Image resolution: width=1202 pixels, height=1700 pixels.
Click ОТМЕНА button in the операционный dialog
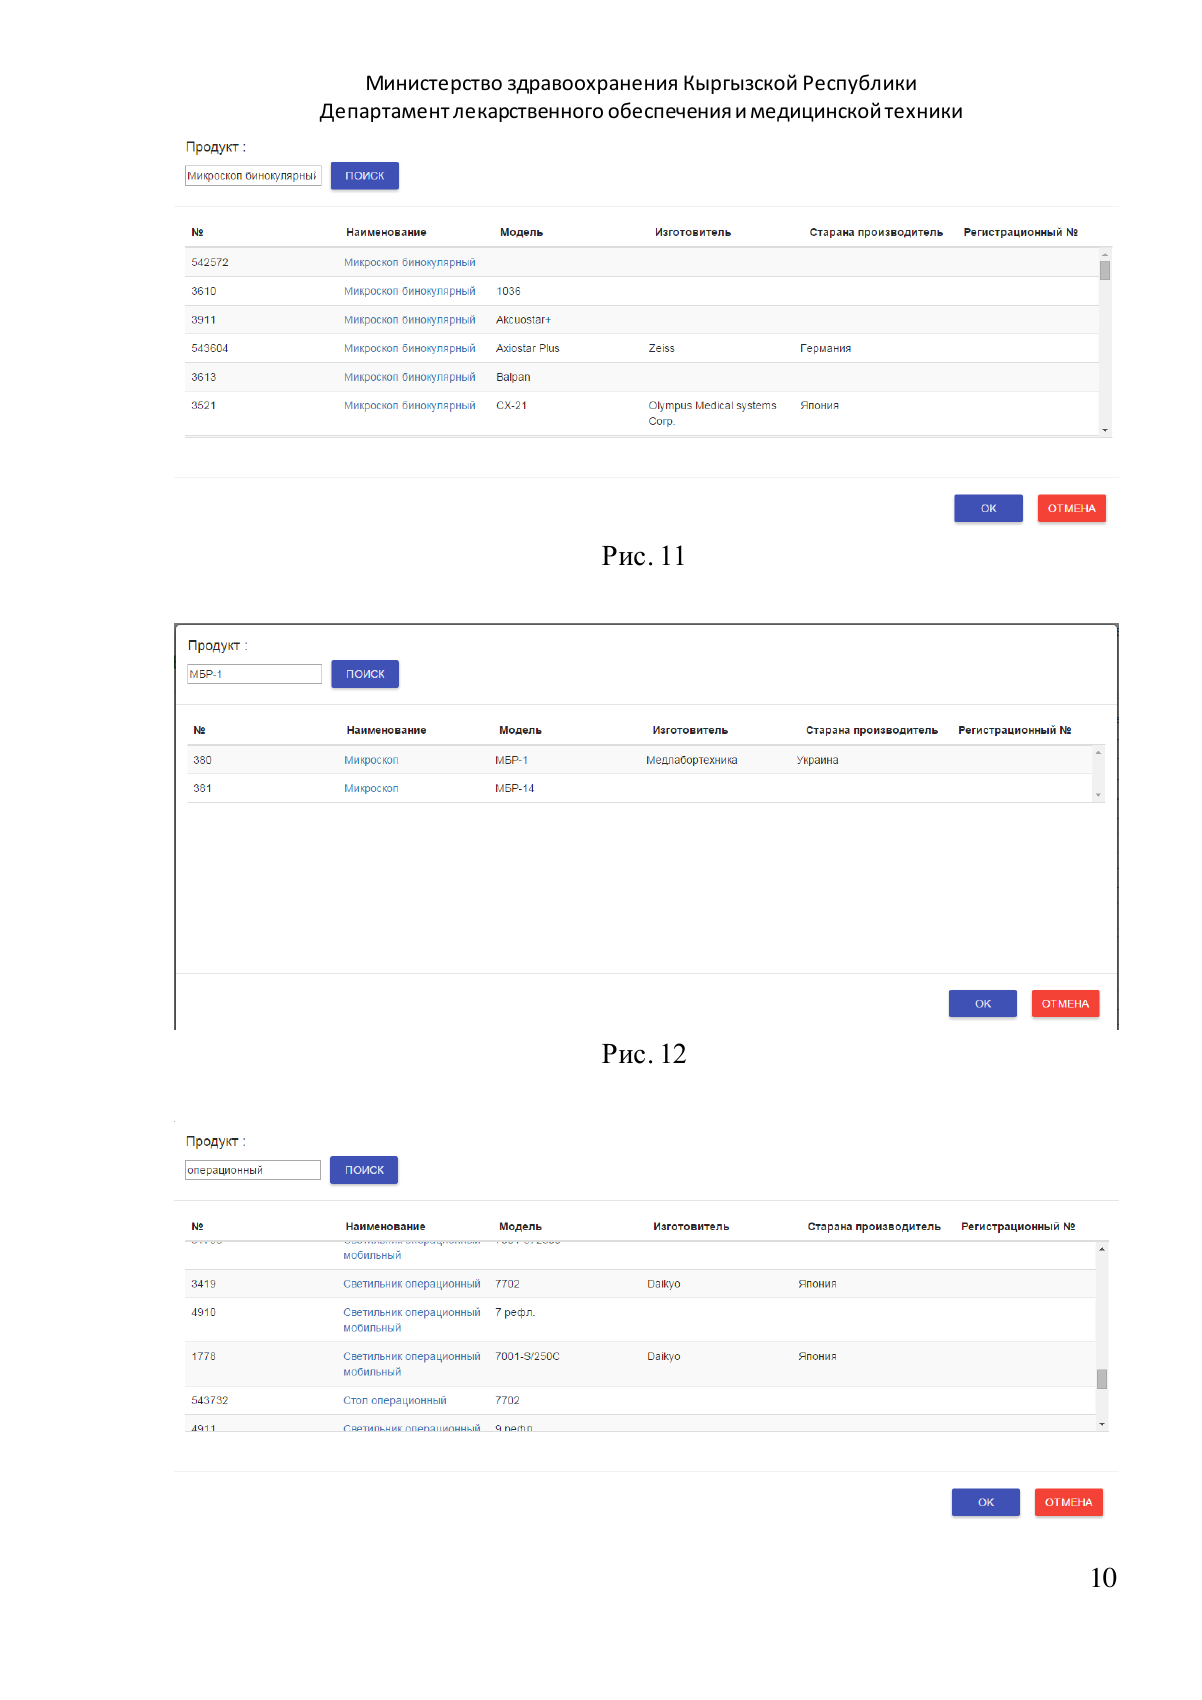pyautogui.click(x=1068, y=1502)
